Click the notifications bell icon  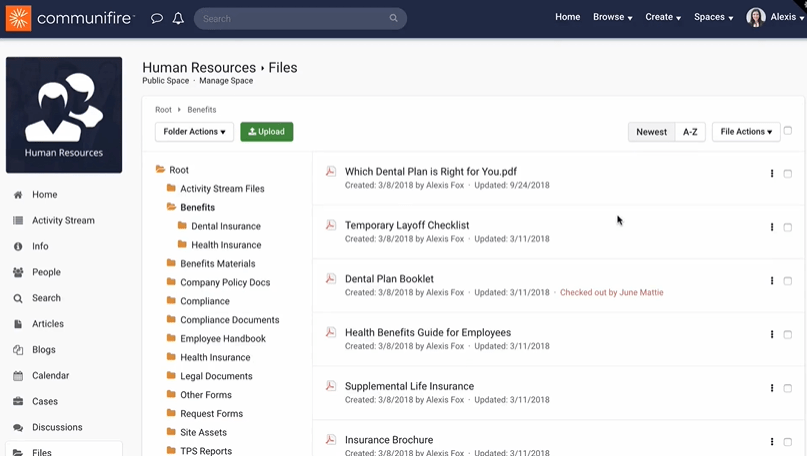coord(178,18)
